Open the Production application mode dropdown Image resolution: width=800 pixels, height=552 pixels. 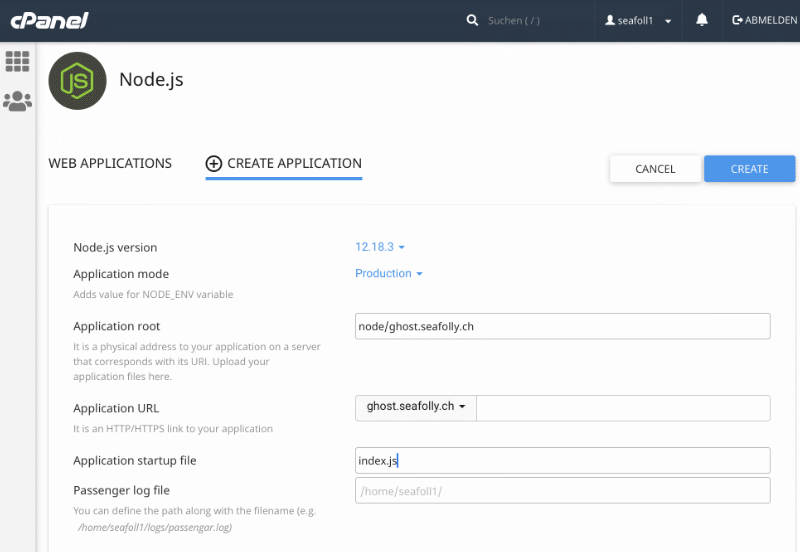tap(389, 273)
